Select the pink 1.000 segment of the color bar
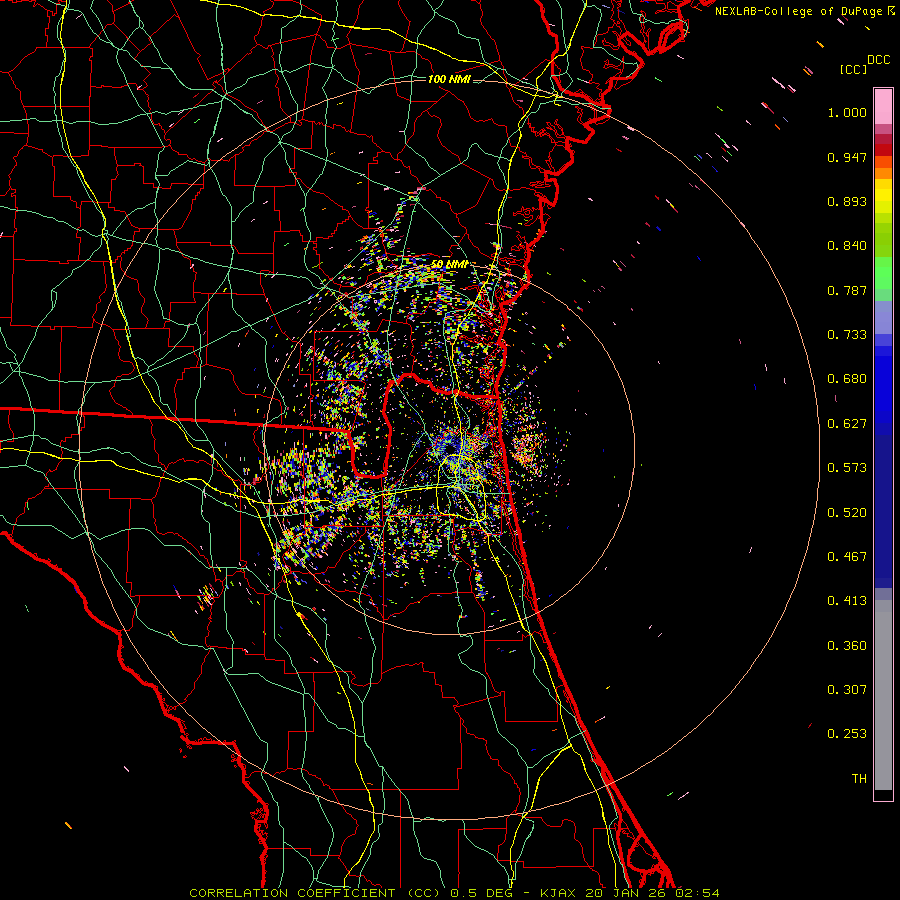Viewport: 900px width, 900px height. (883, 106)
